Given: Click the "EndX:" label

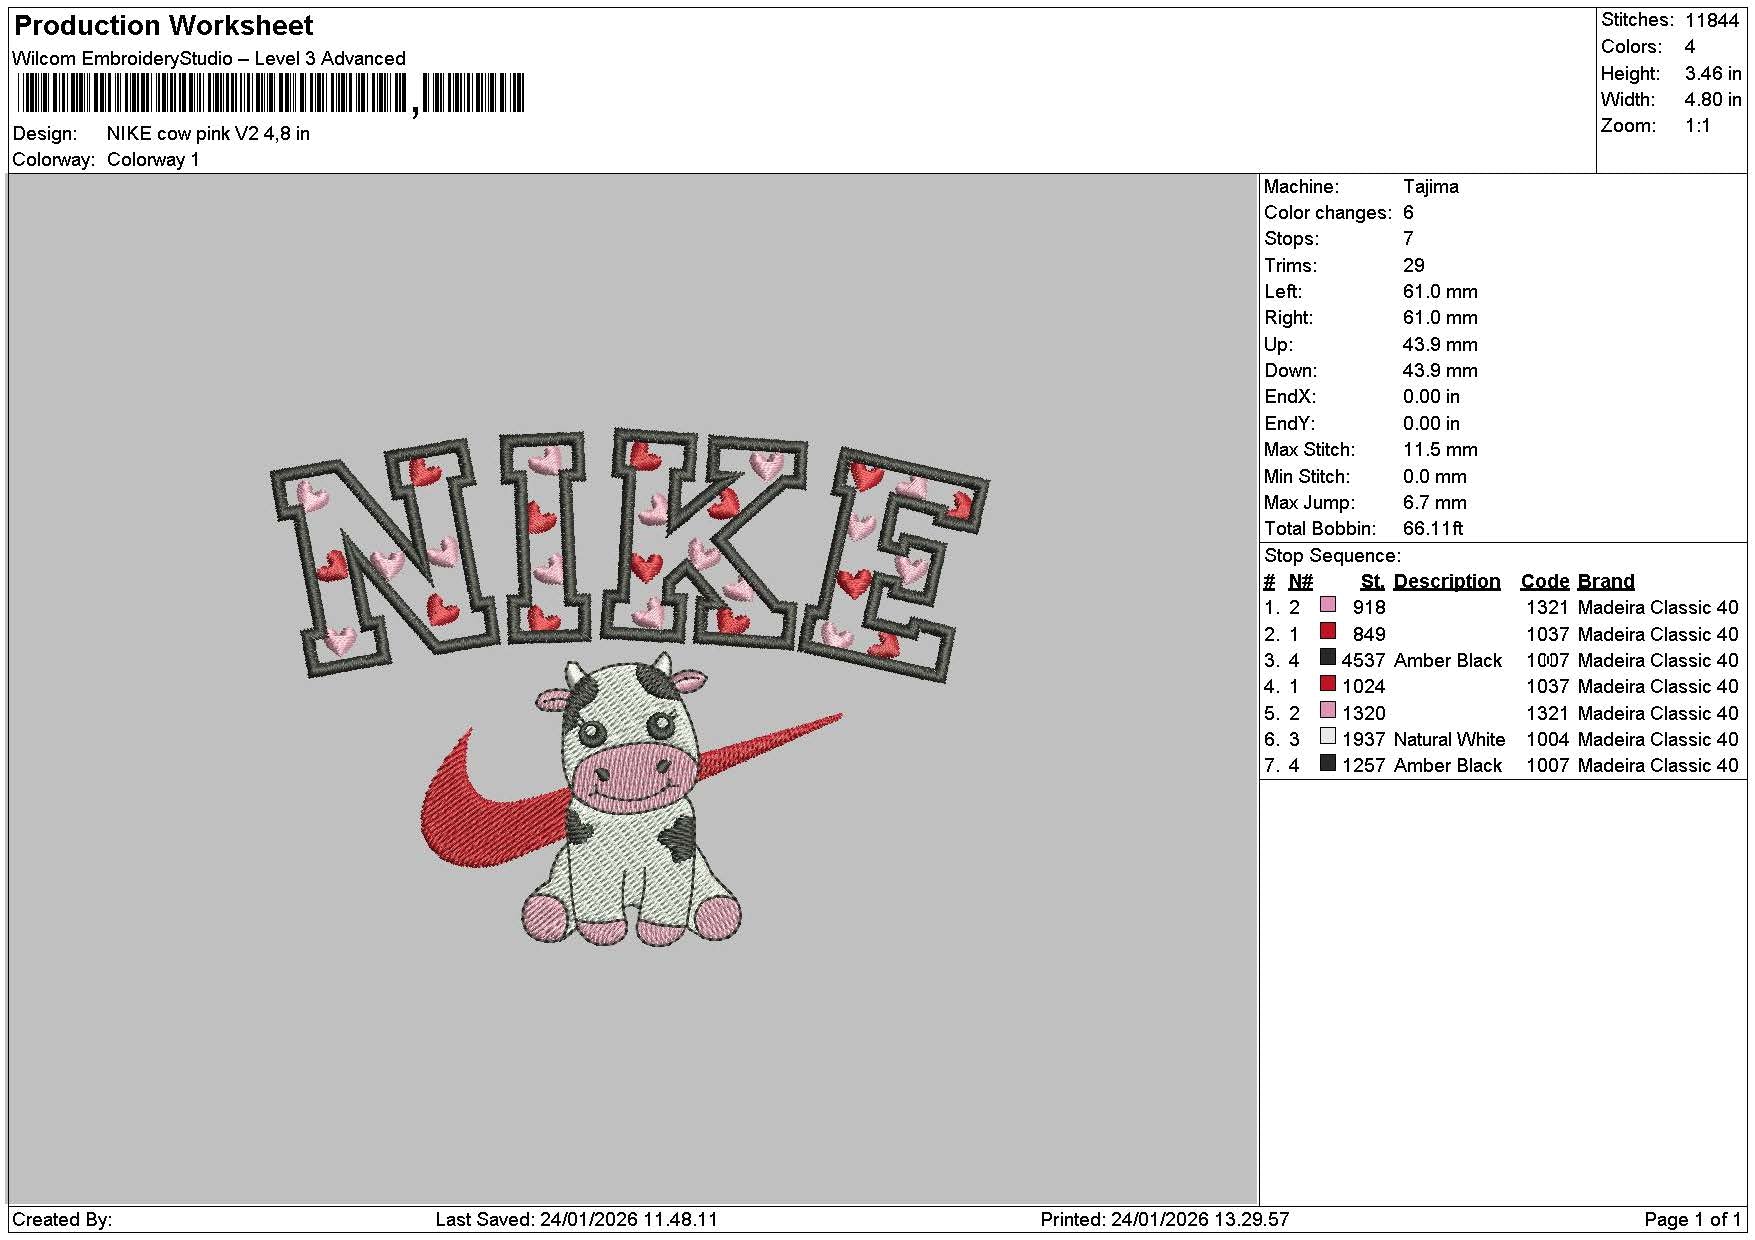Looking at the screenshot, I should (1290, 397).
